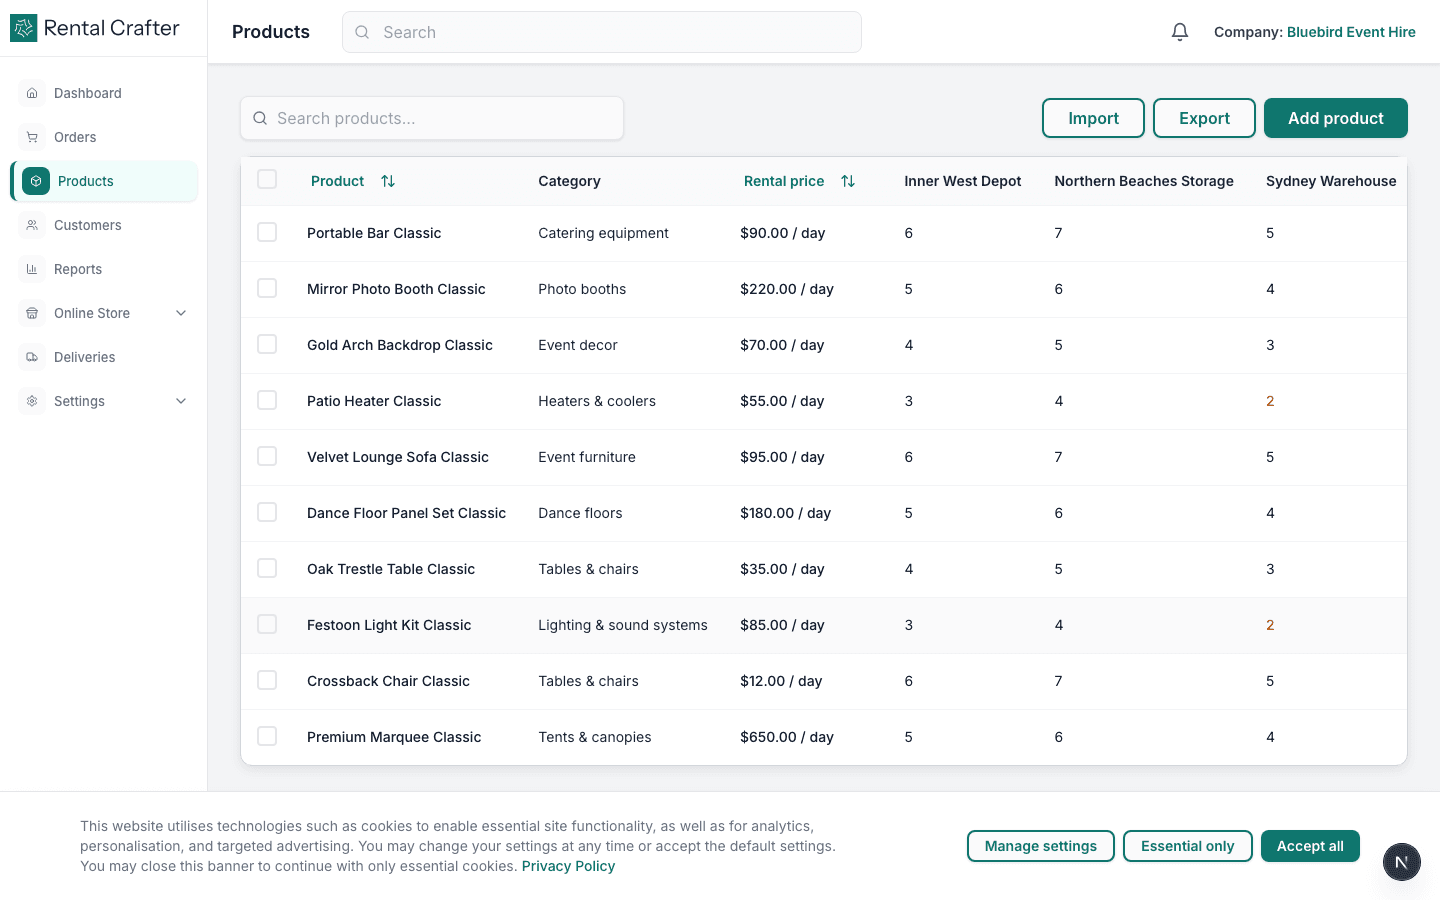This screenshot has width=1440, height=900.
Task: Open Customers in sidebar
Action: 104,225
